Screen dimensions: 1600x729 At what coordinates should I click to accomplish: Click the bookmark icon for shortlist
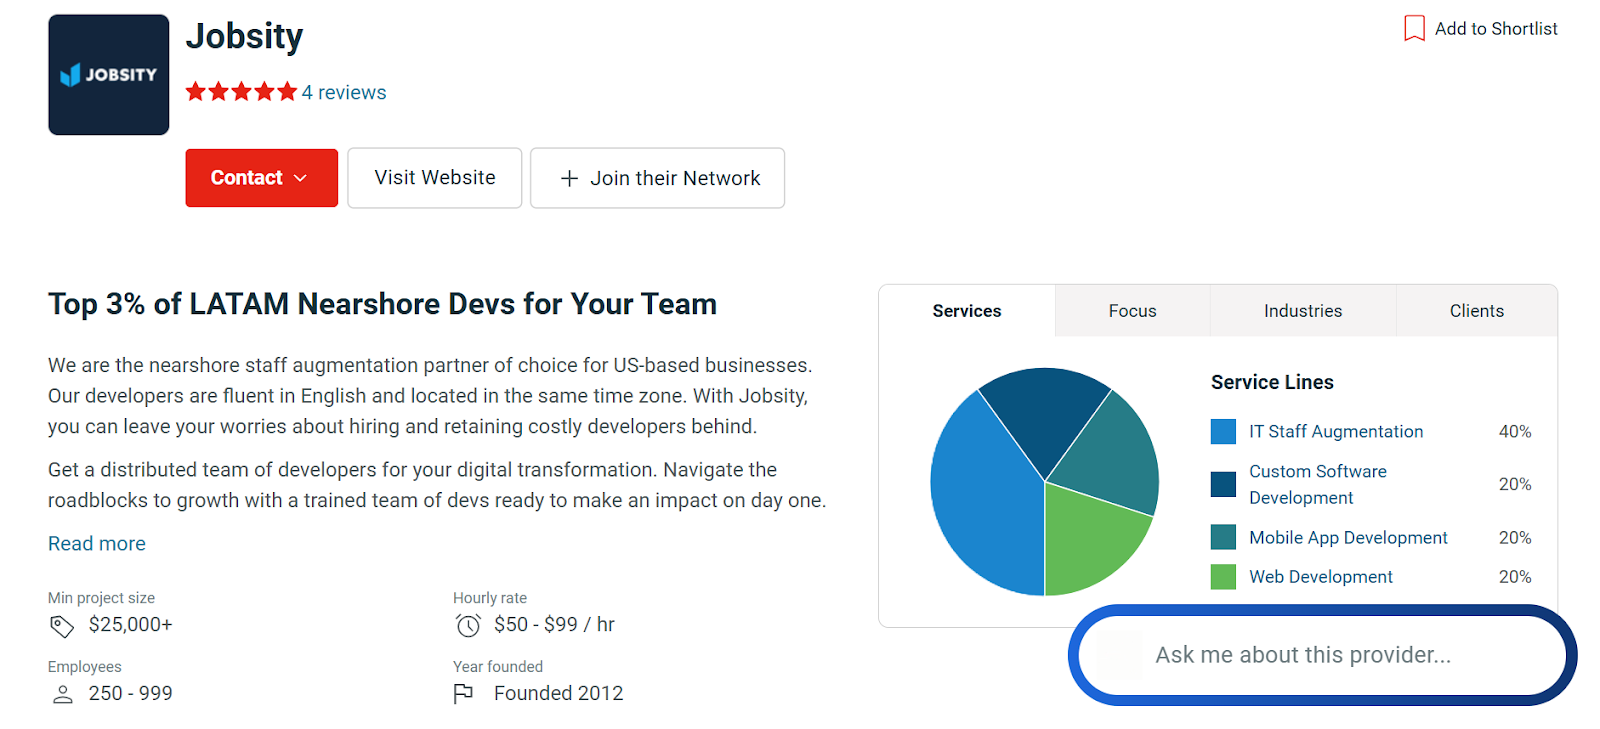coord(1414,28)
